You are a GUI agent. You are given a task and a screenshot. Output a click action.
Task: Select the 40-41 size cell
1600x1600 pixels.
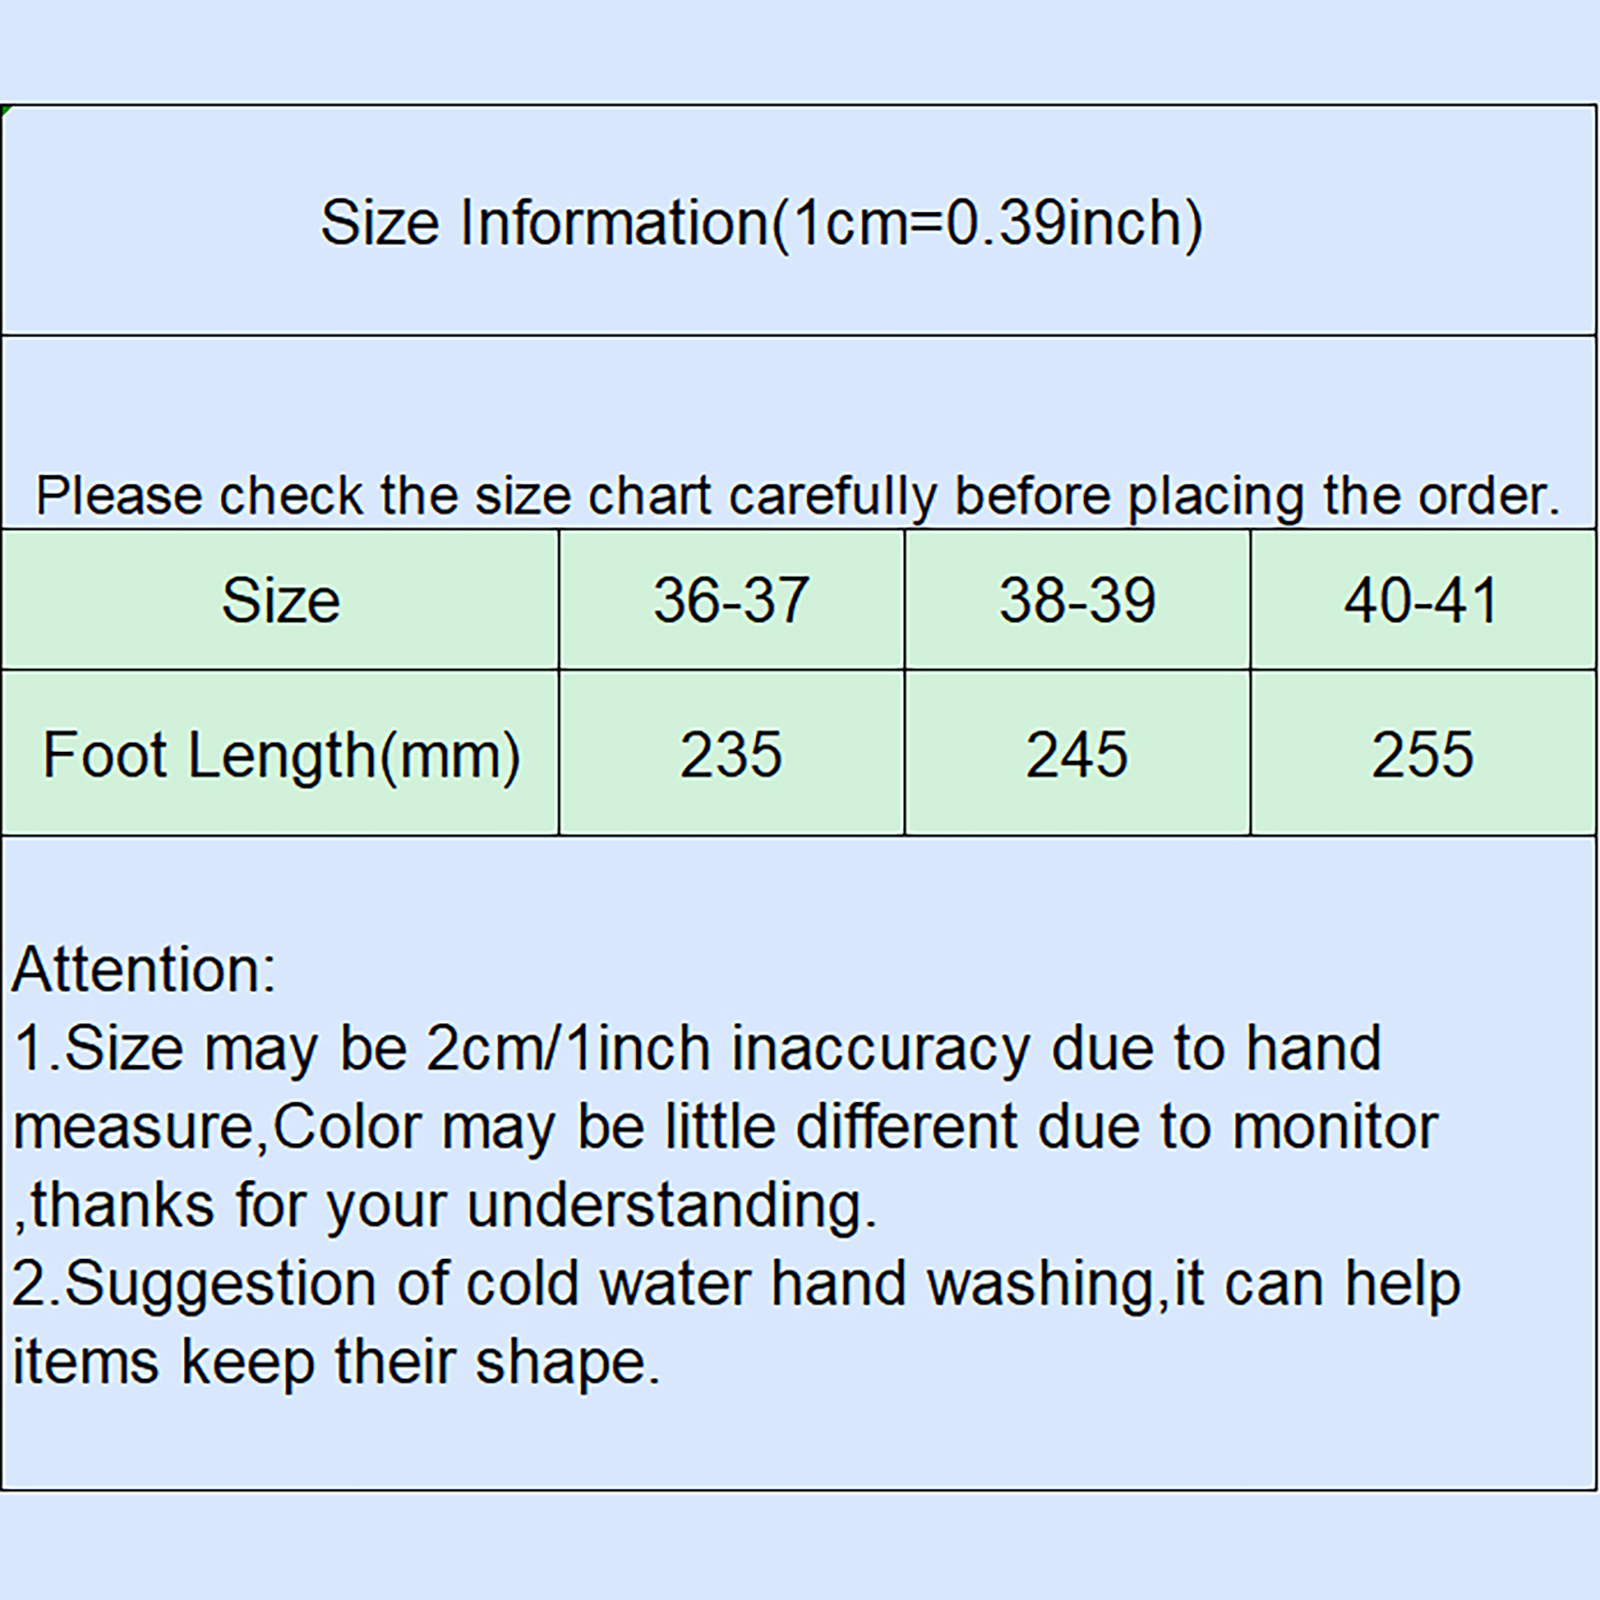pyautogui.click(x=1421, y=601)
